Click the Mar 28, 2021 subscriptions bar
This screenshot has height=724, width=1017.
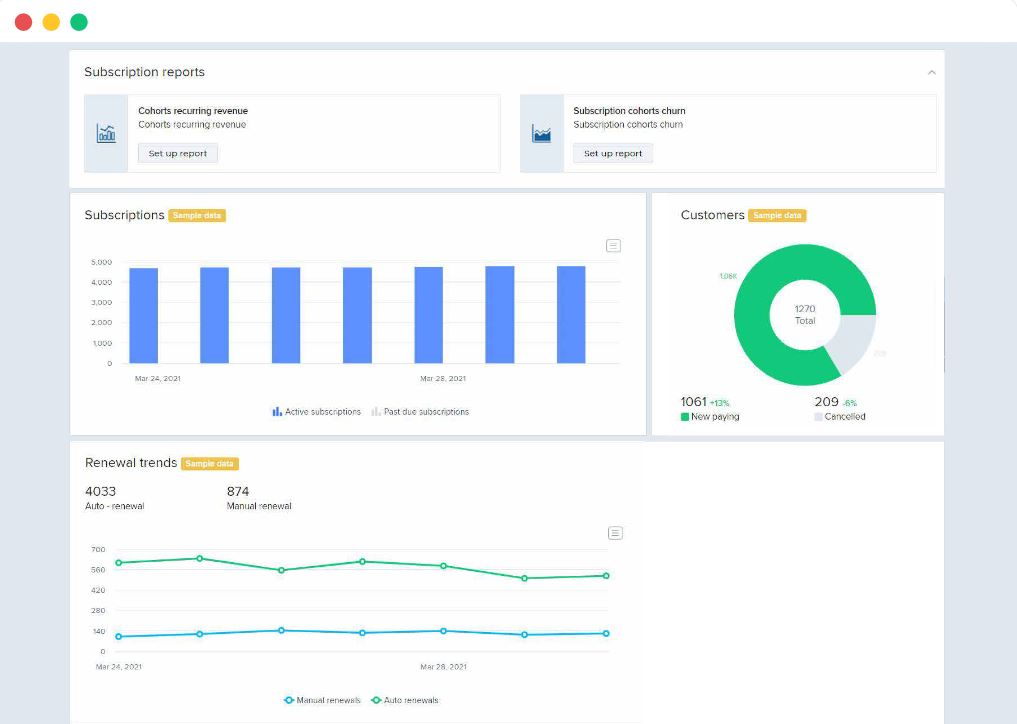(429, 315)
